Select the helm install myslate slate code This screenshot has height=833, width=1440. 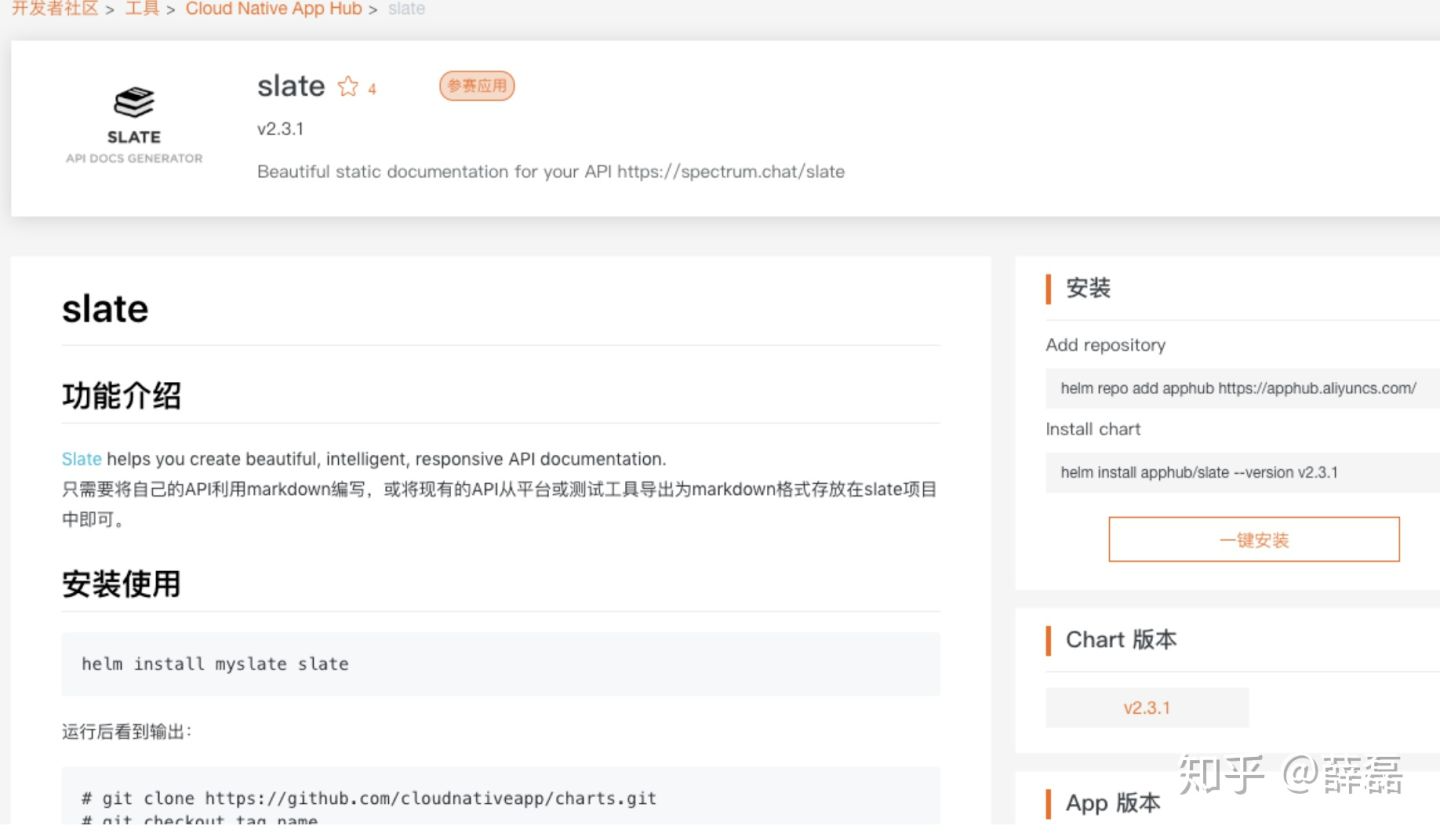pos(215,664)
